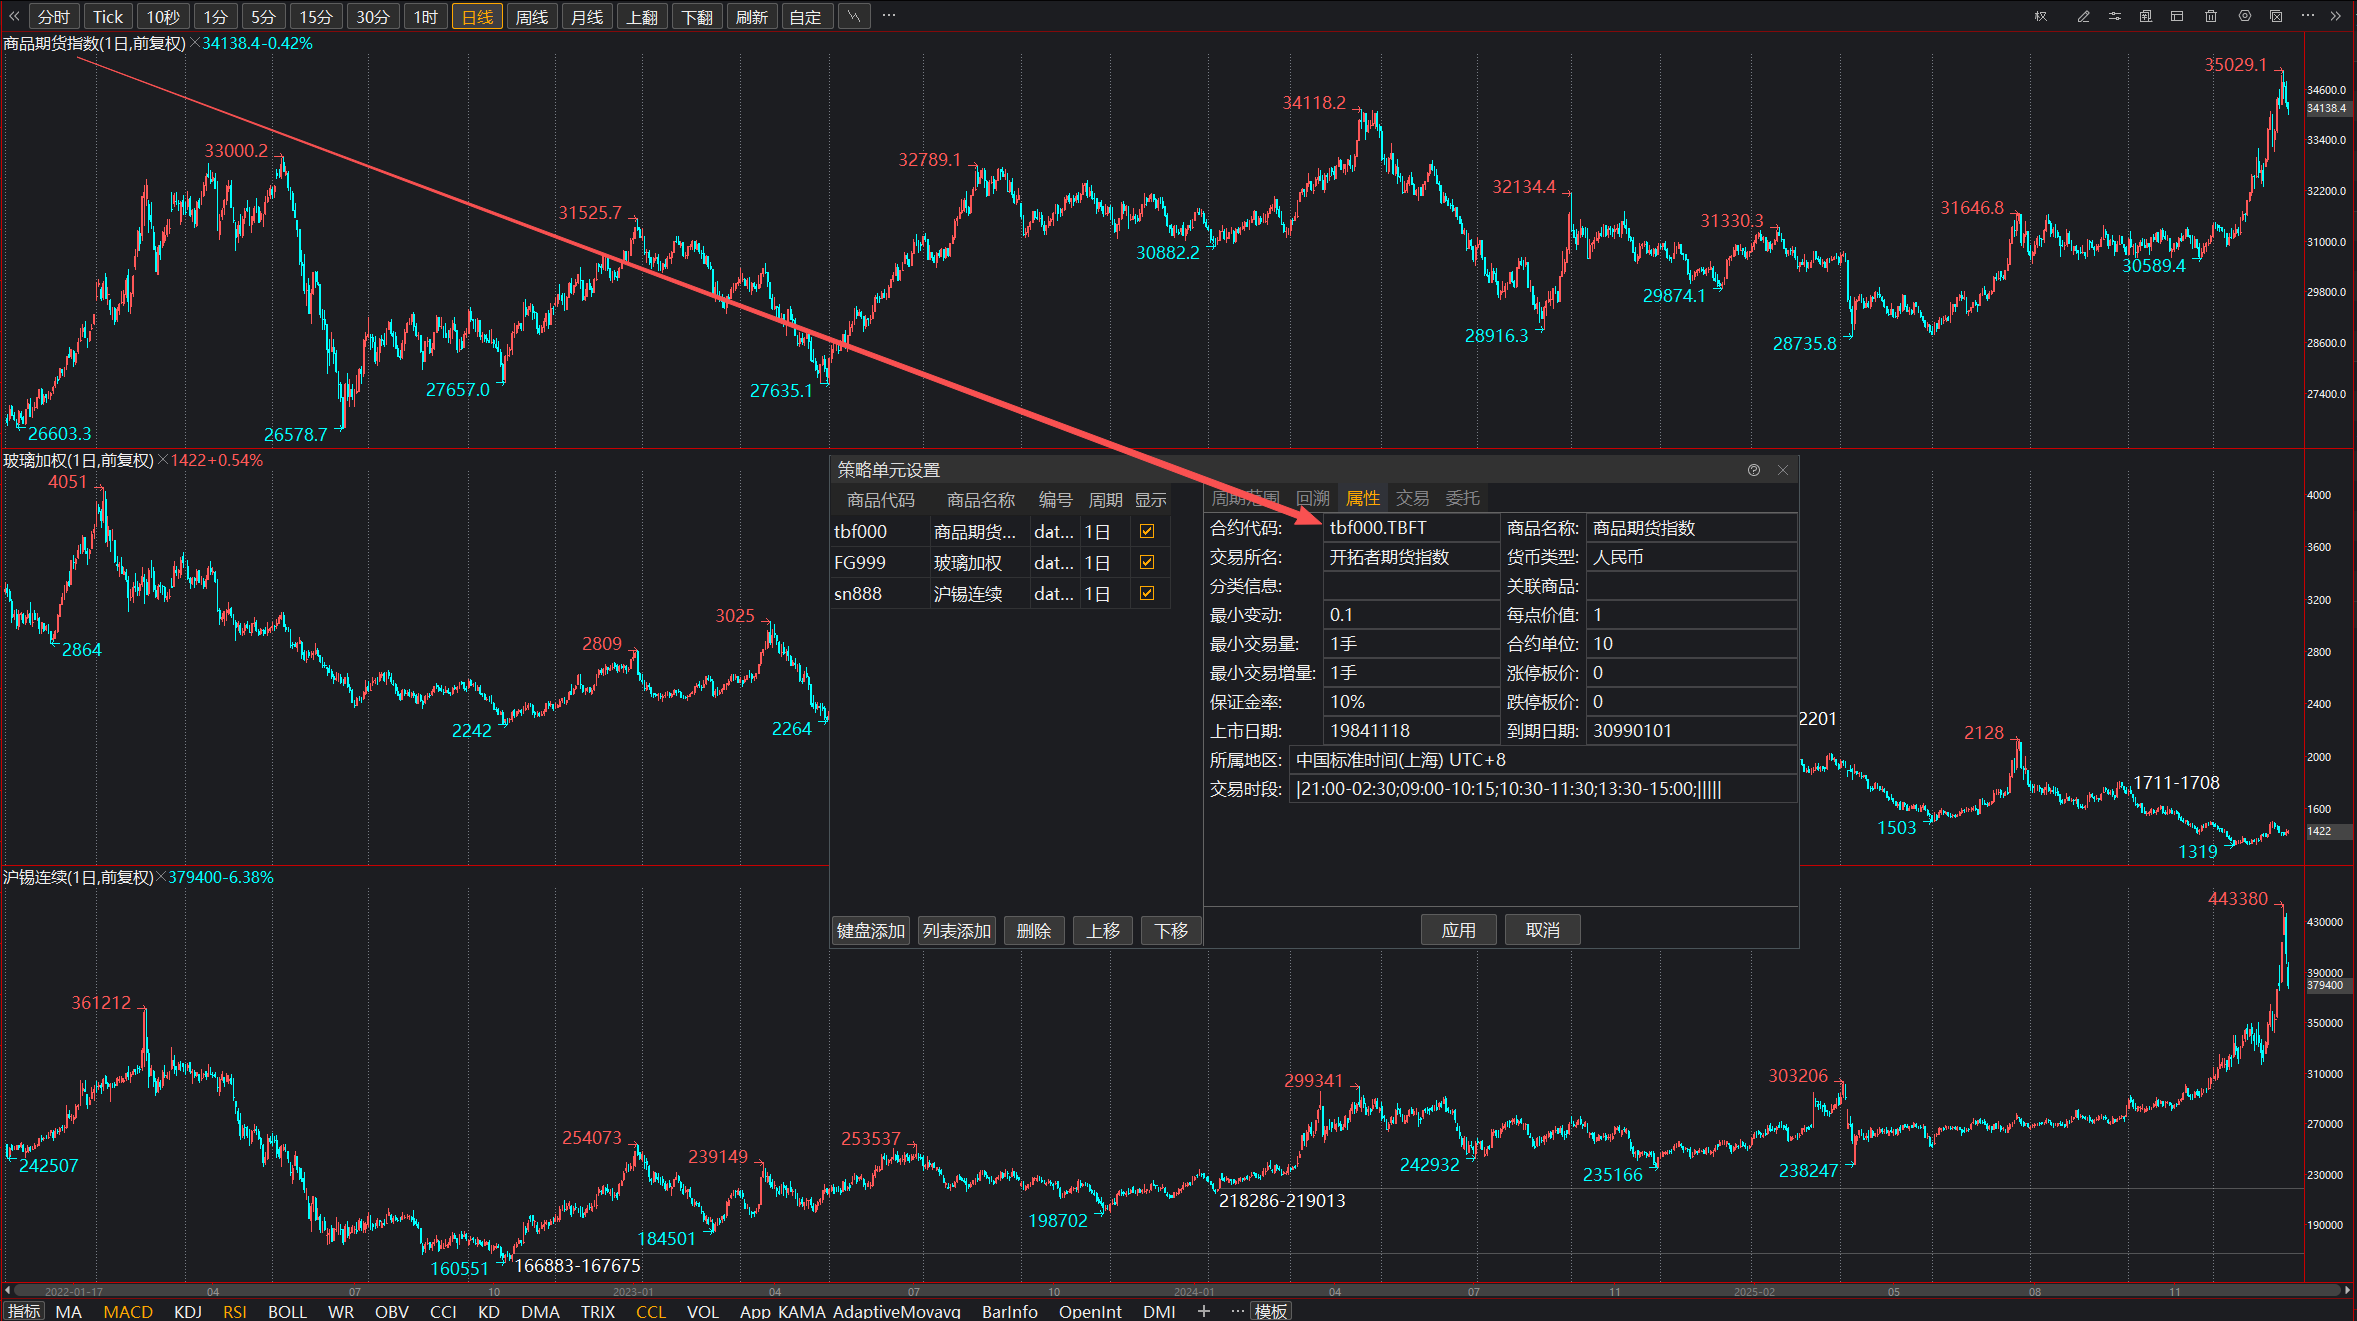Click the pencil drawing tool icon
Viewport: 2357px width, 1321px height.
tap(2083, 16)
